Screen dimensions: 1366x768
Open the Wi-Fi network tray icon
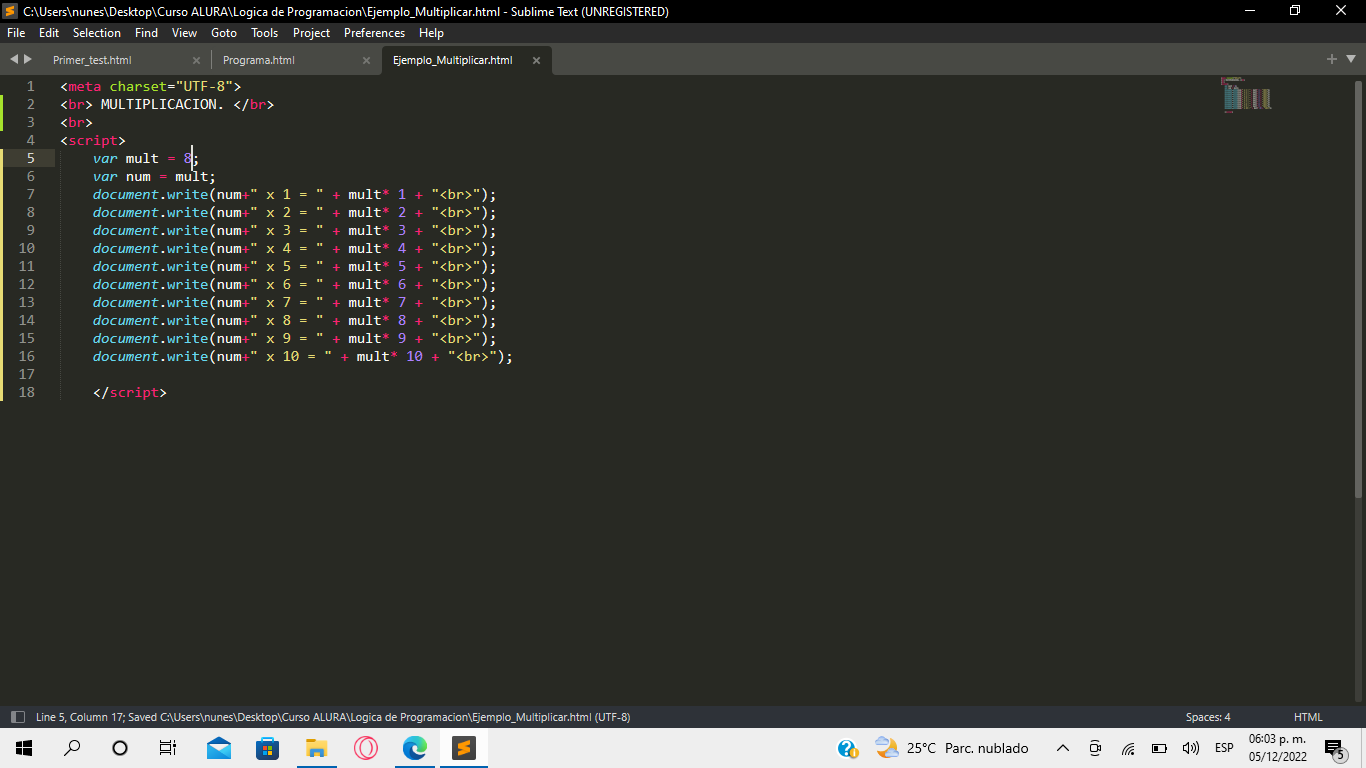click(1128, 748)
